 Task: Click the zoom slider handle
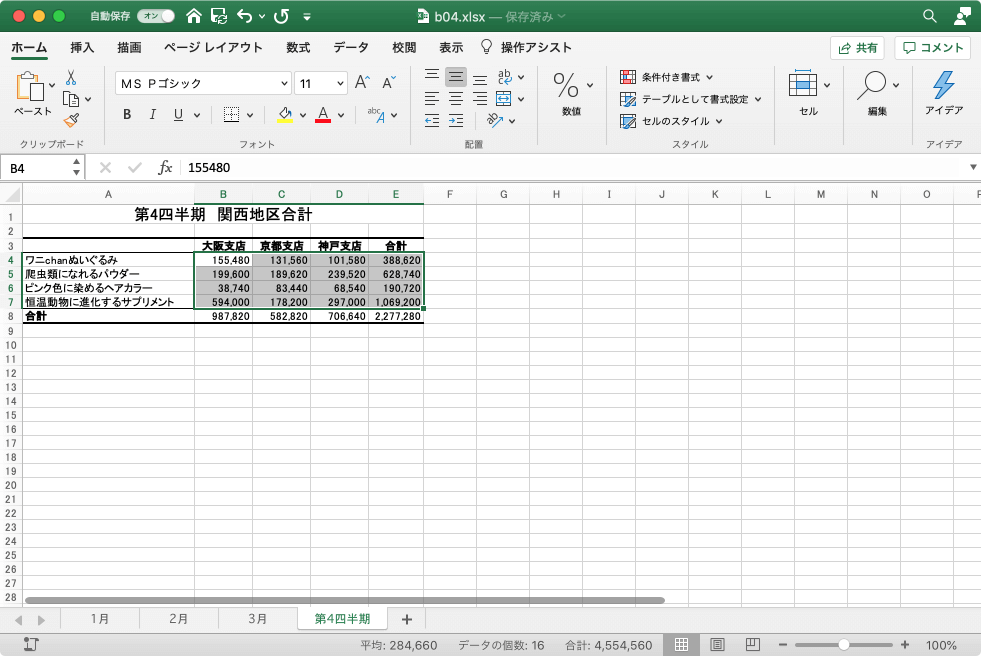click(x=843, y=645)
